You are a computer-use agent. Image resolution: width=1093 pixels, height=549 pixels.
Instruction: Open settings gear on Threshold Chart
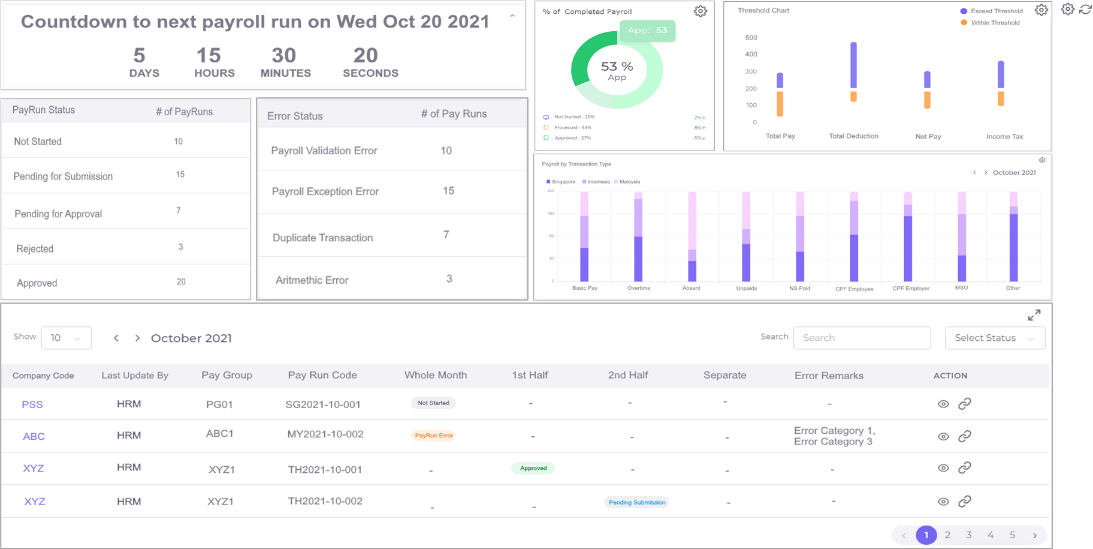[1041, 10]
